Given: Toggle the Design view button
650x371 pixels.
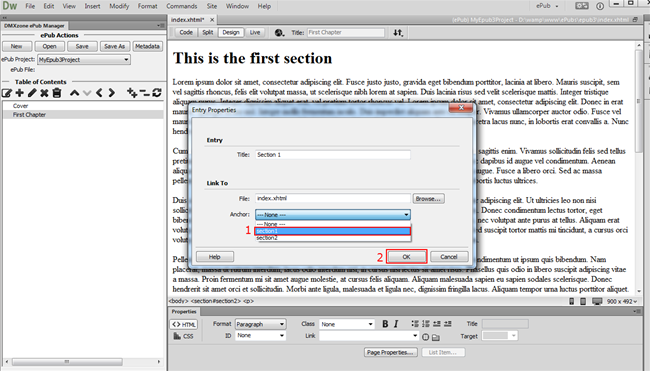Looking at the screenshot, I should [x=231, y=32].
